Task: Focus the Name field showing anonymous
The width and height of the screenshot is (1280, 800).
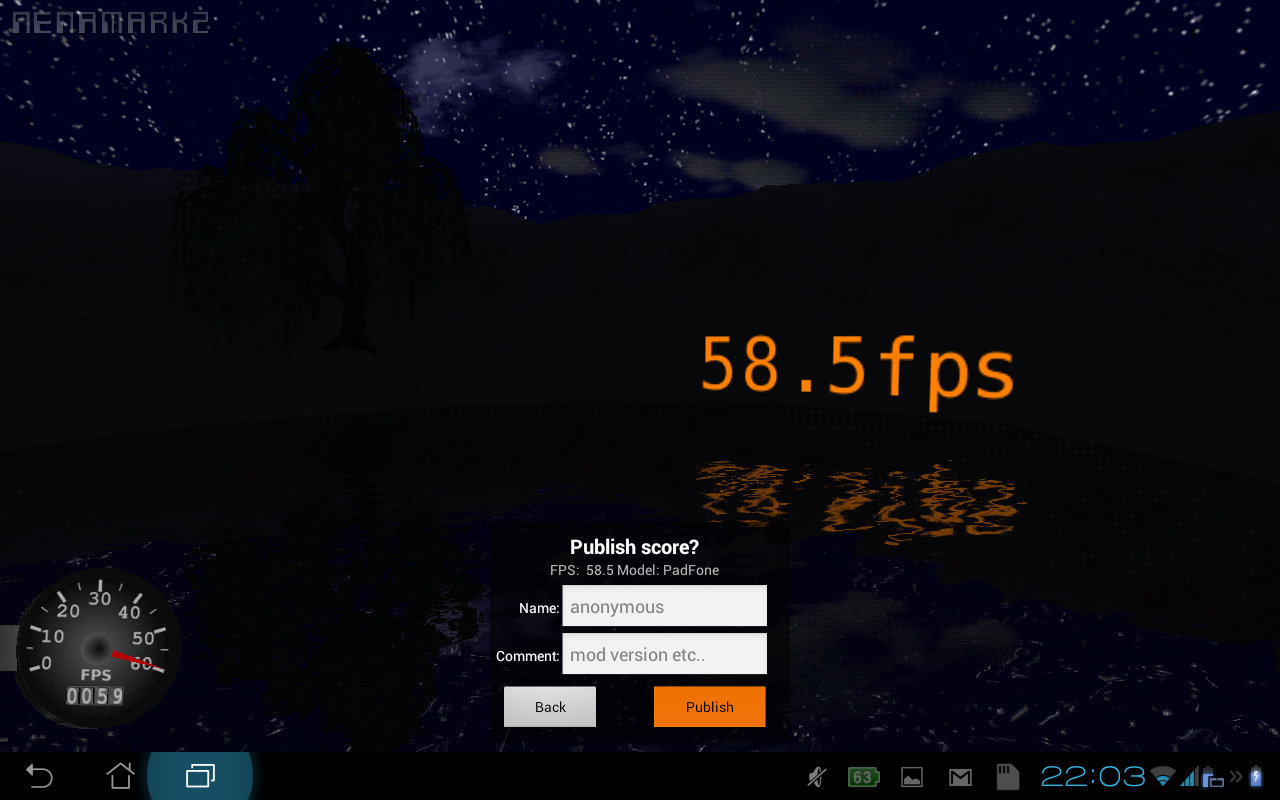Action: point(664,606)
